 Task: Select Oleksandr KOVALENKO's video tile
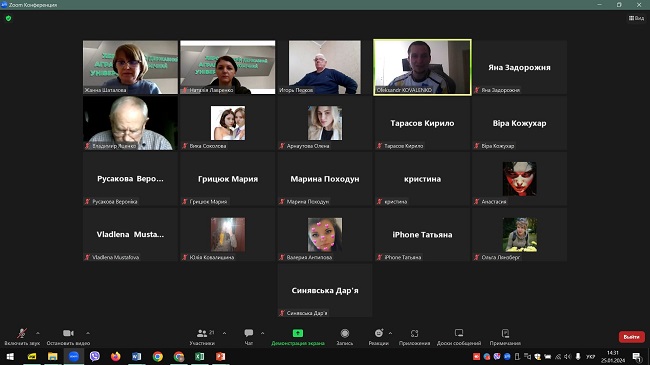pos(422,67)
